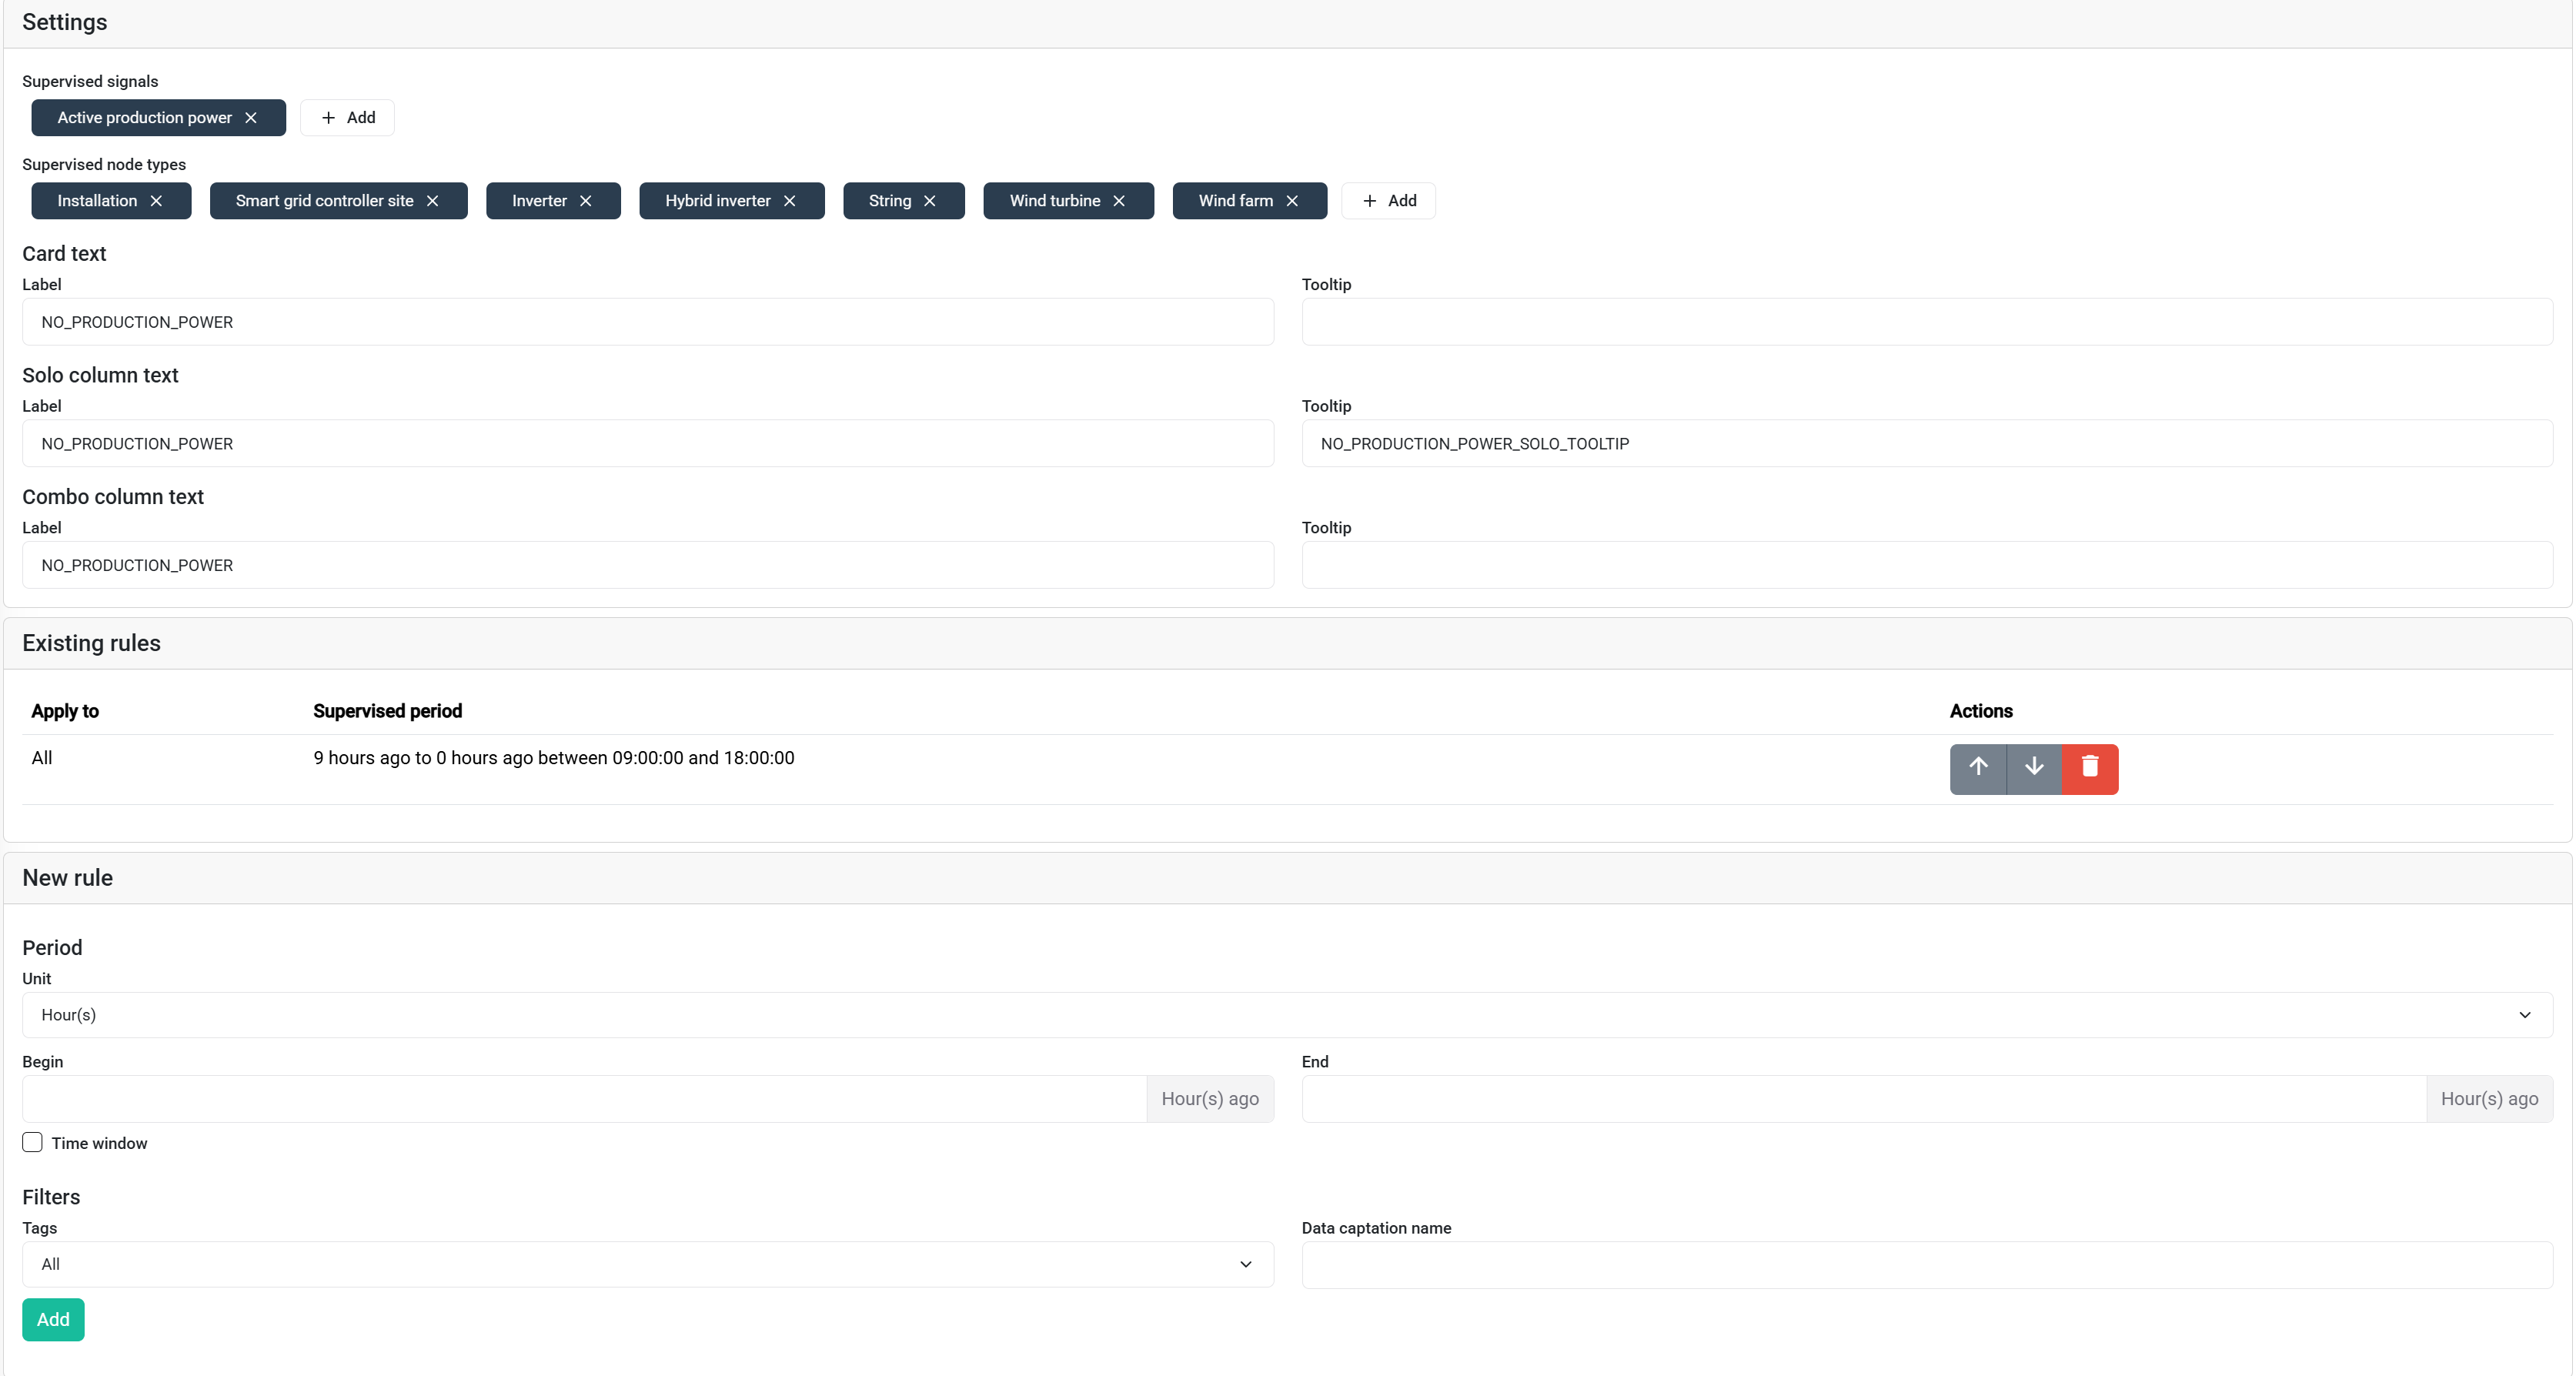The height and width of the screenshot is (1376, 2576).
Task: Remove the Smart grid controller site chip
Action: coord(434,201)
